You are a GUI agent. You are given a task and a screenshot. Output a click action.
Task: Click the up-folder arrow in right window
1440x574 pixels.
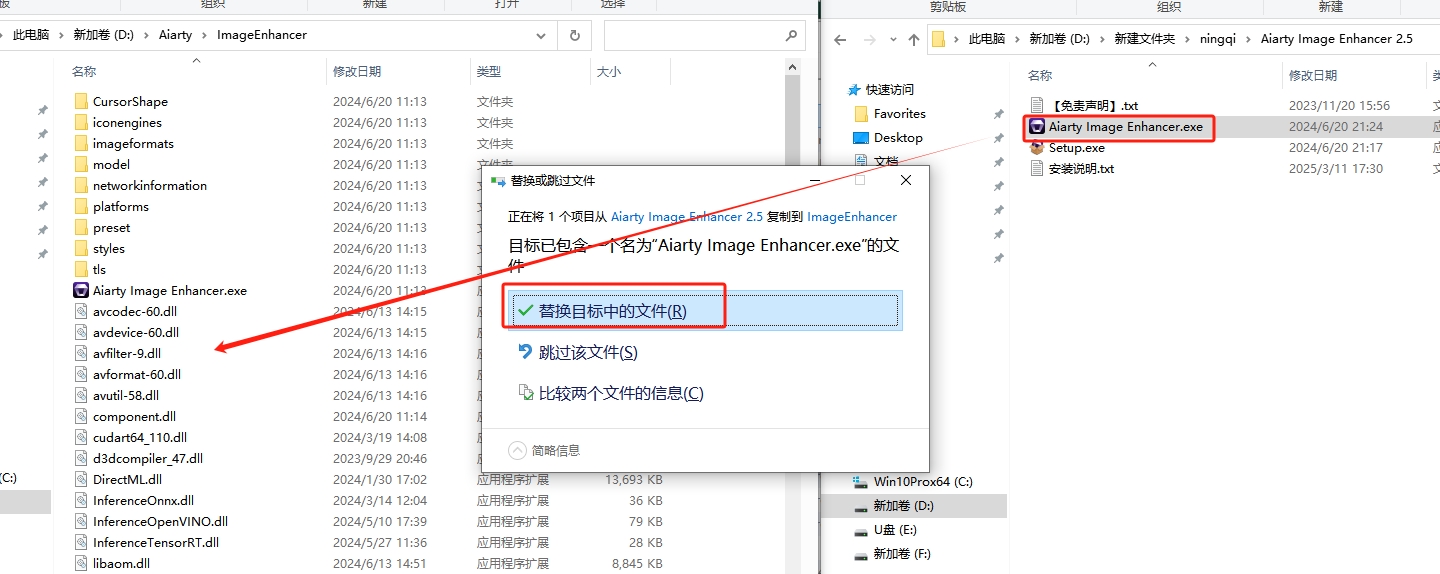click(913, 40)
